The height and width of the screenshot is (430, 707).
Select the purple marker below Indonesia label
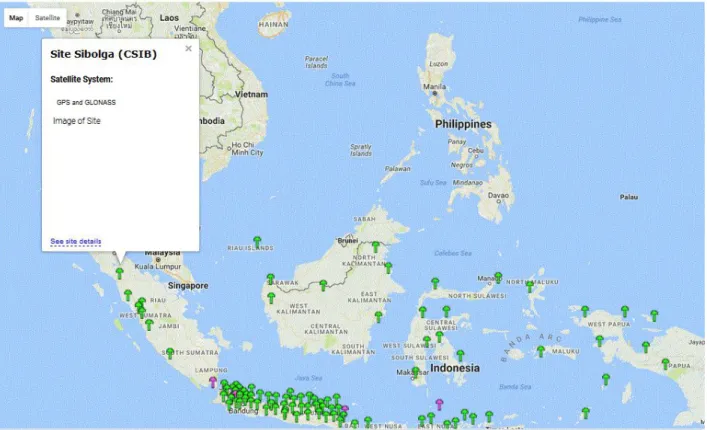pos(439,404)
